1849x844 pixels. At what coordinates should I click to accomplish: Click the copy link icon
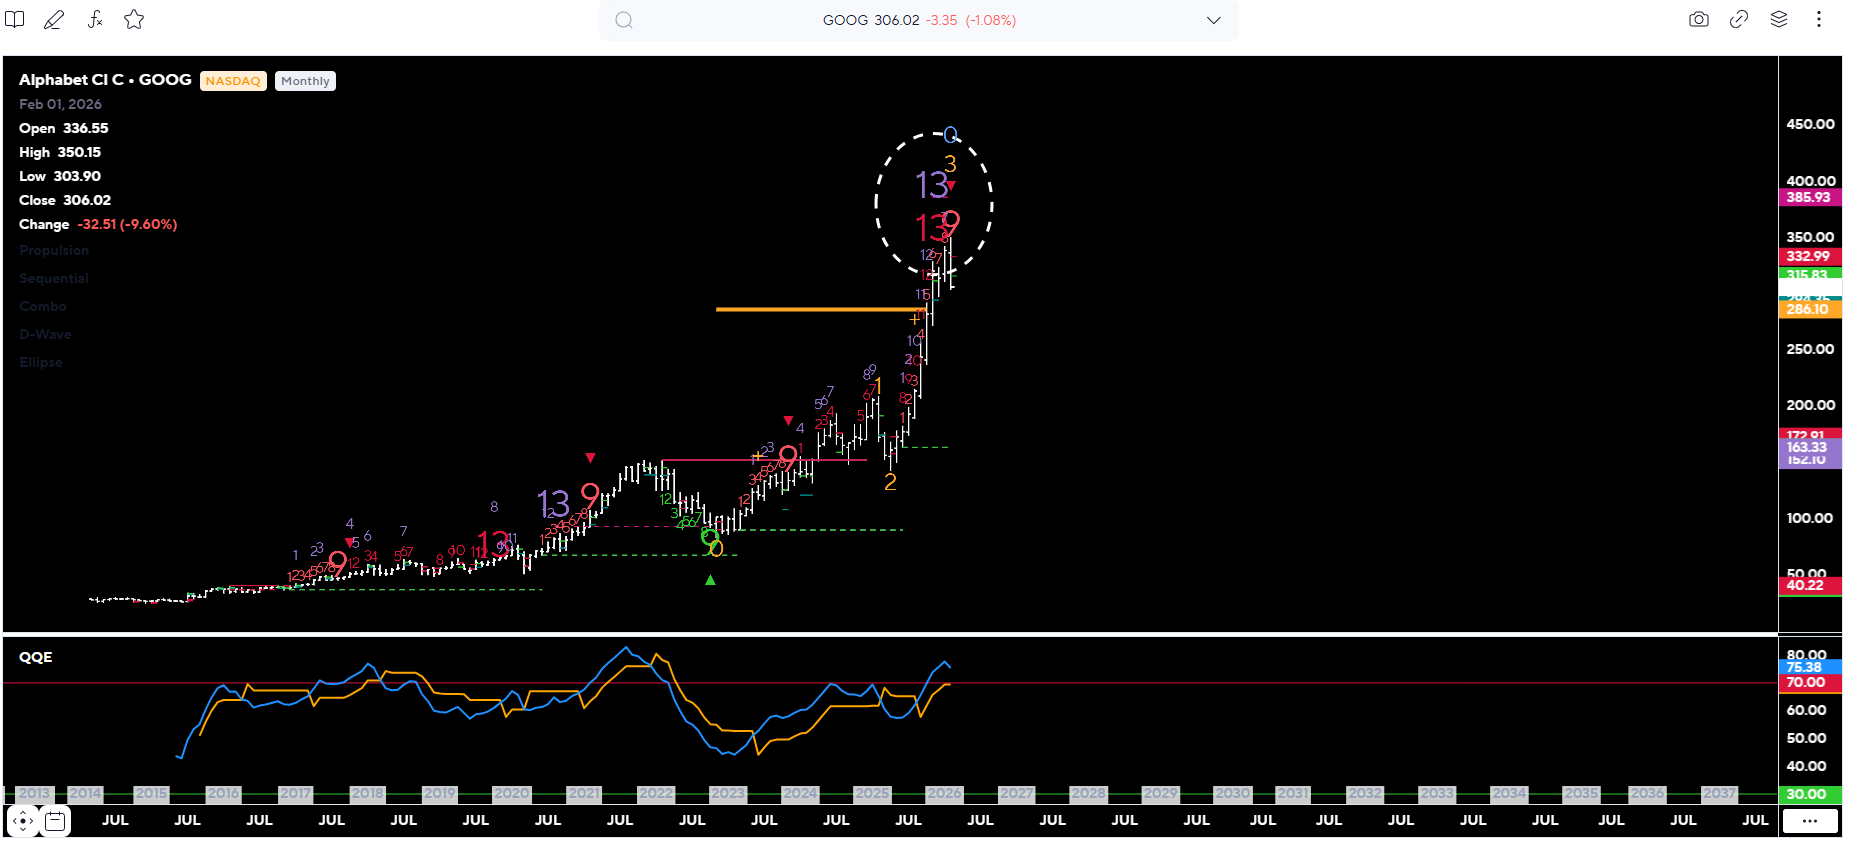pyautogui.click(x=1739, y=20)
